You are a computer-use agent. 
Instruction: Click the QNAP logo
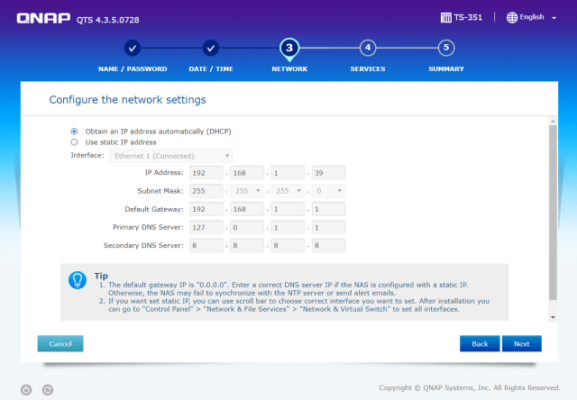click(43, 18)
